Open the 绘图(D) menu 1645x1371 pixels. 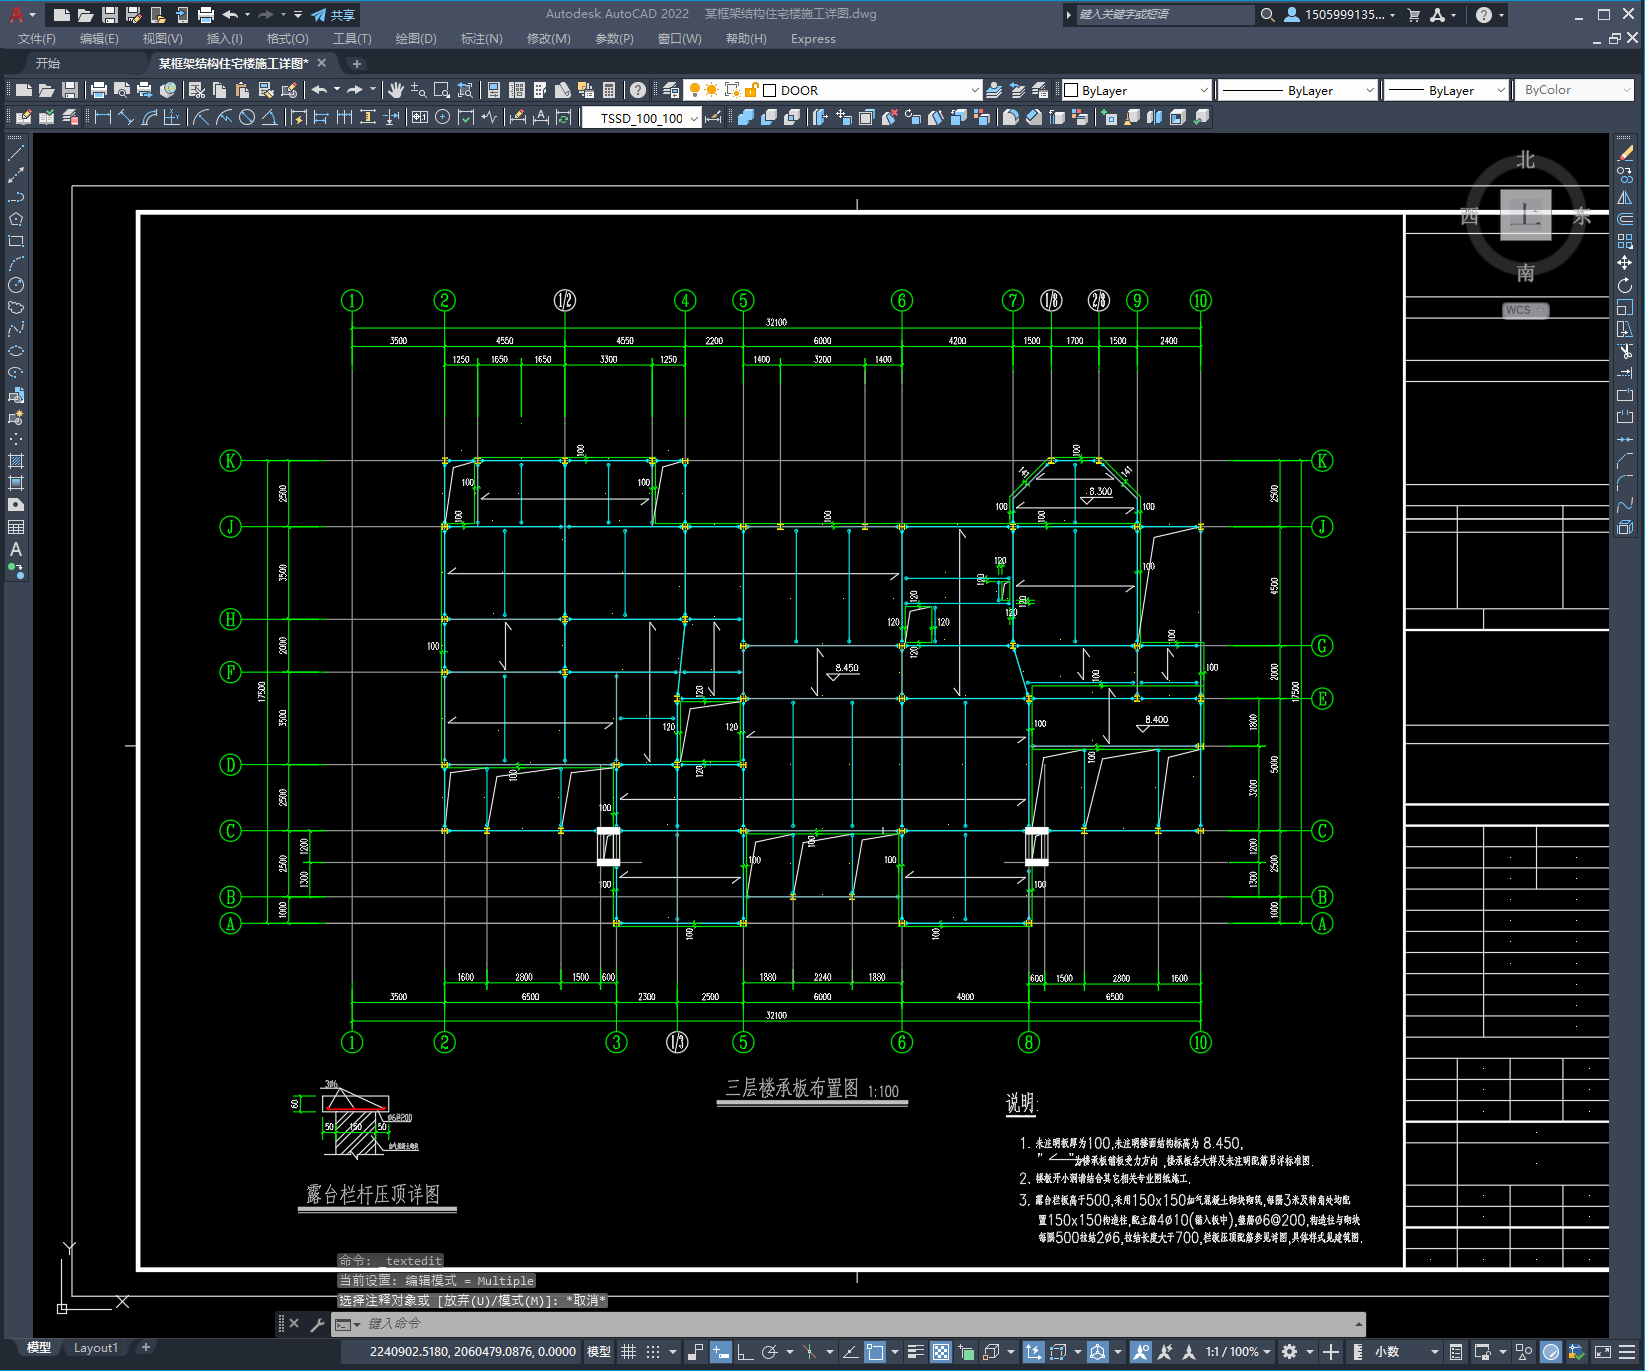click(416, 39)
